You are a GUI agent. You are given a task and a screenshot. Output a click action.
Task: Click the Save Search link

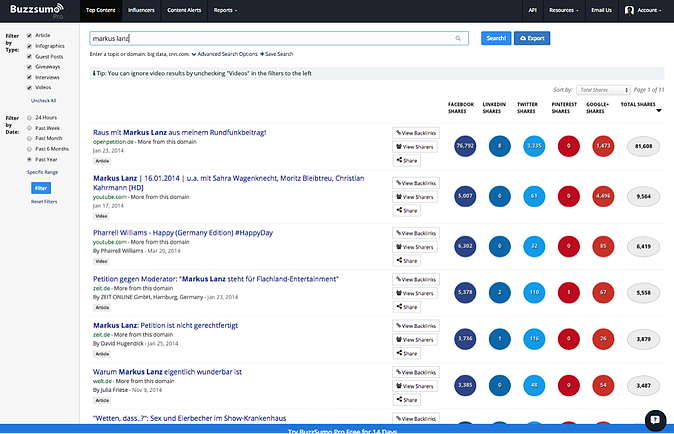[x=276, y=54]
